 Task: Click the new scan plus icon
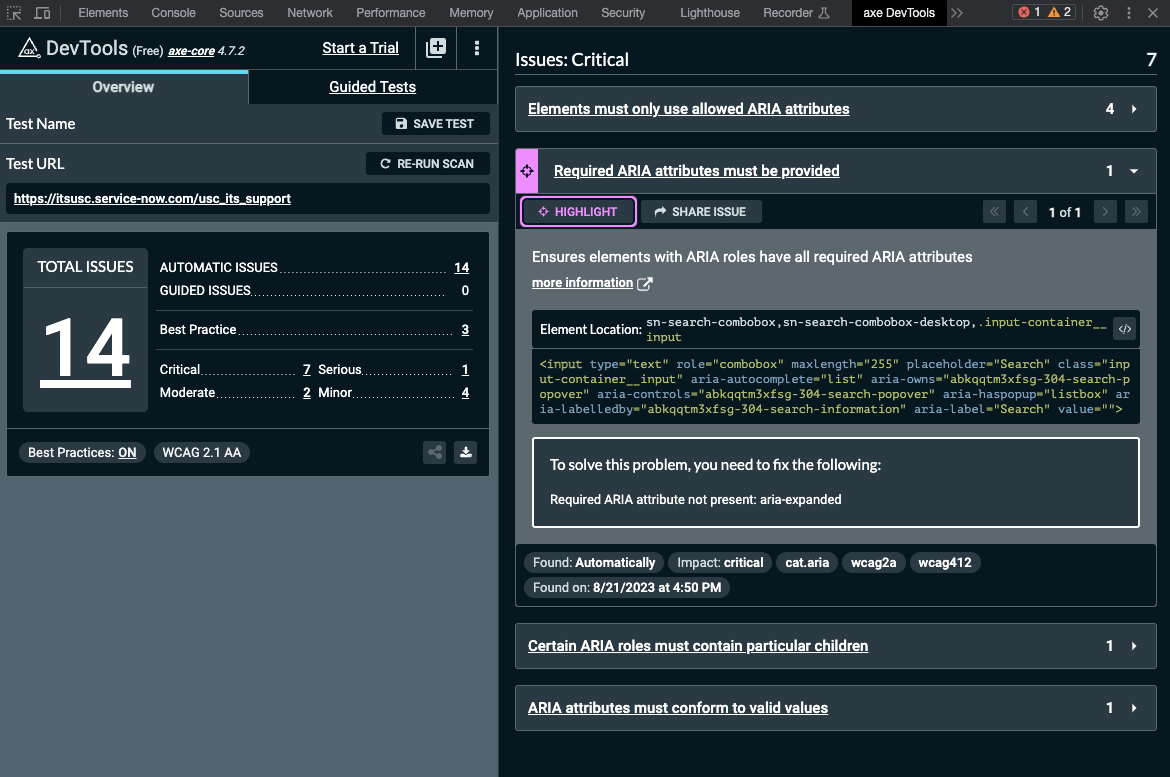point(436,48)
